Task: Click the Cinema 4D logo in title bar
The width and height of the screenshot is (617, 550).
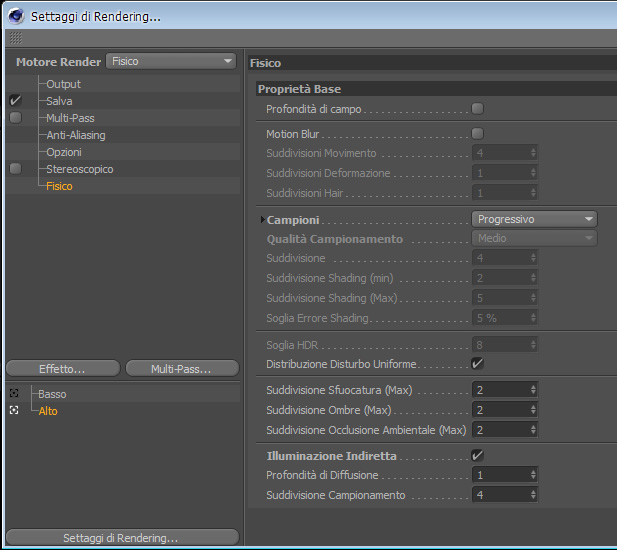Action: pyautogui.click(x=16, y=16)
